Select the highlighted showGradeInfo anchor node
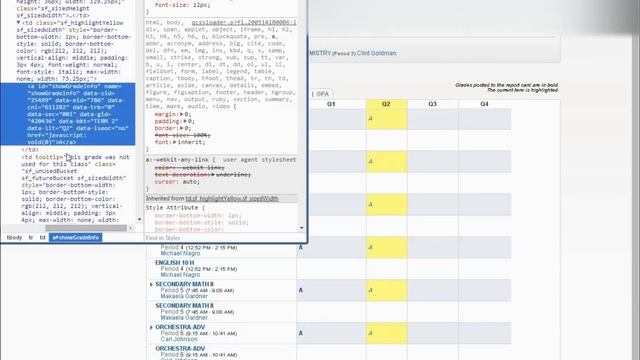 pyautogui.click(x=68, y=114)
